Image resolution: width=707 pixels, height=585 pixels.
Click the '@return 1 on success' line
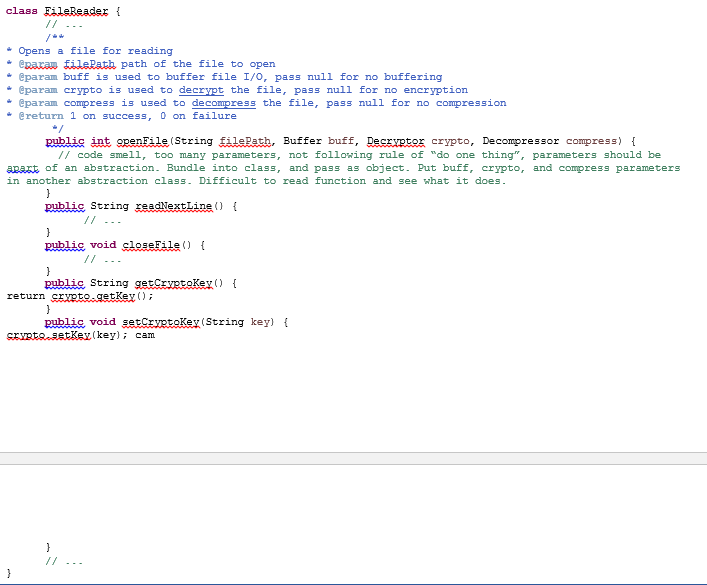pyautogui.click(x=121, y=116)
